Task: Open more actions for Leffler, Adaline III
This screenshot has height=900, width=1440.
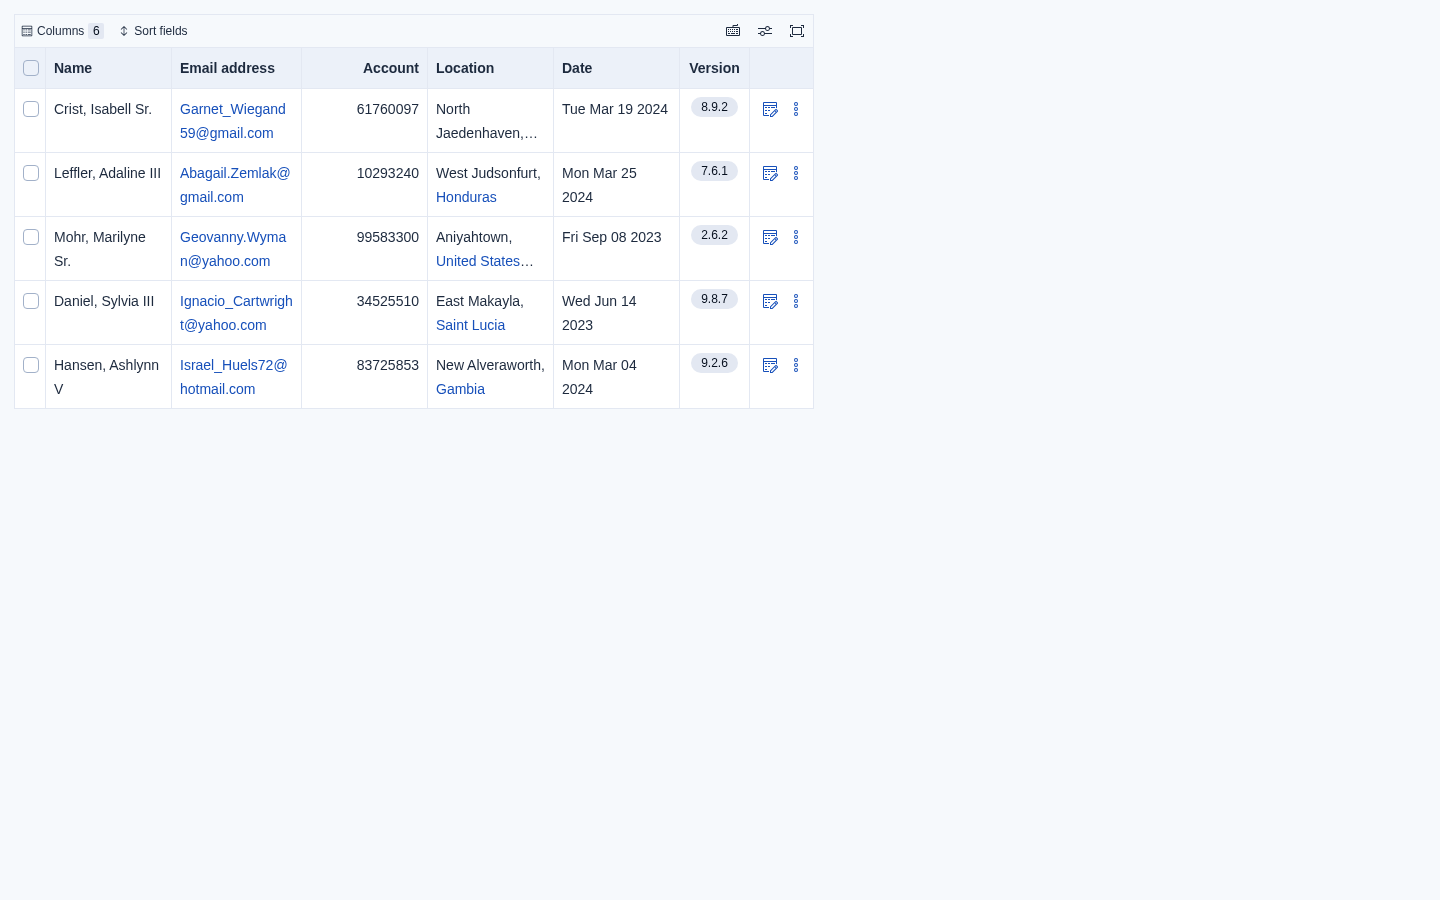Action: (796, 173)
